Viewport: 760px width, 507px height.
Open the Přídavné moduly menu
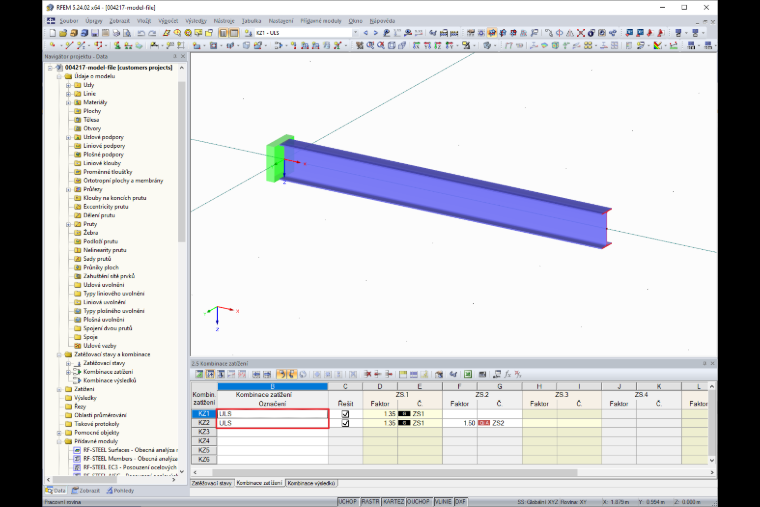pyautogui.click(x=321, y=21)
